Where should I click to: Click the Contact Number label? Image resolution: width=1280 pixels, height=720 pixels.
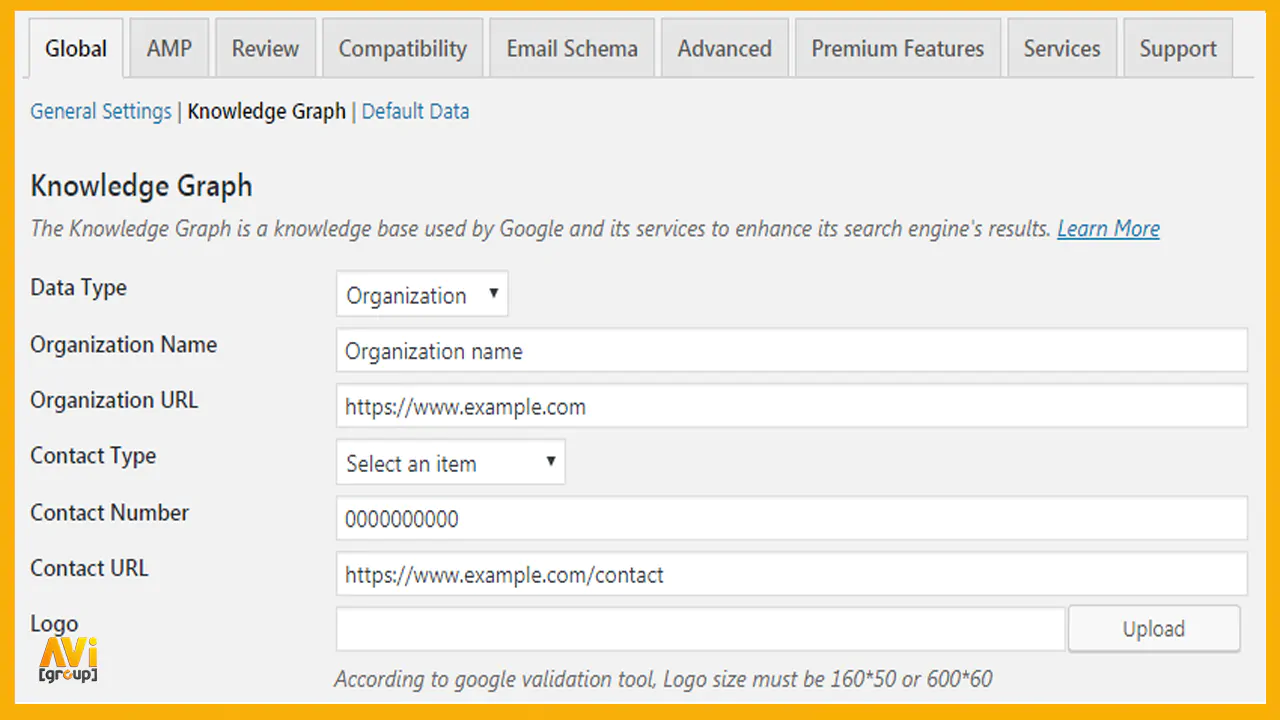pos(109,513)
